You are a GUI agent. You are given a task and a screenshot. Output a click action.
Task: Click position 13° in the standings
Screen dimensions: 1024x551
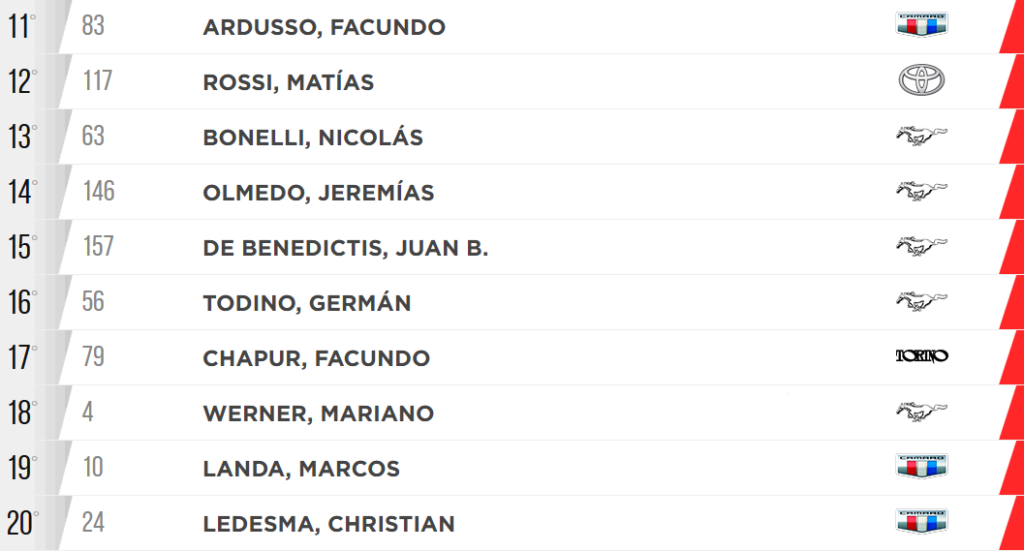[22, 137]
